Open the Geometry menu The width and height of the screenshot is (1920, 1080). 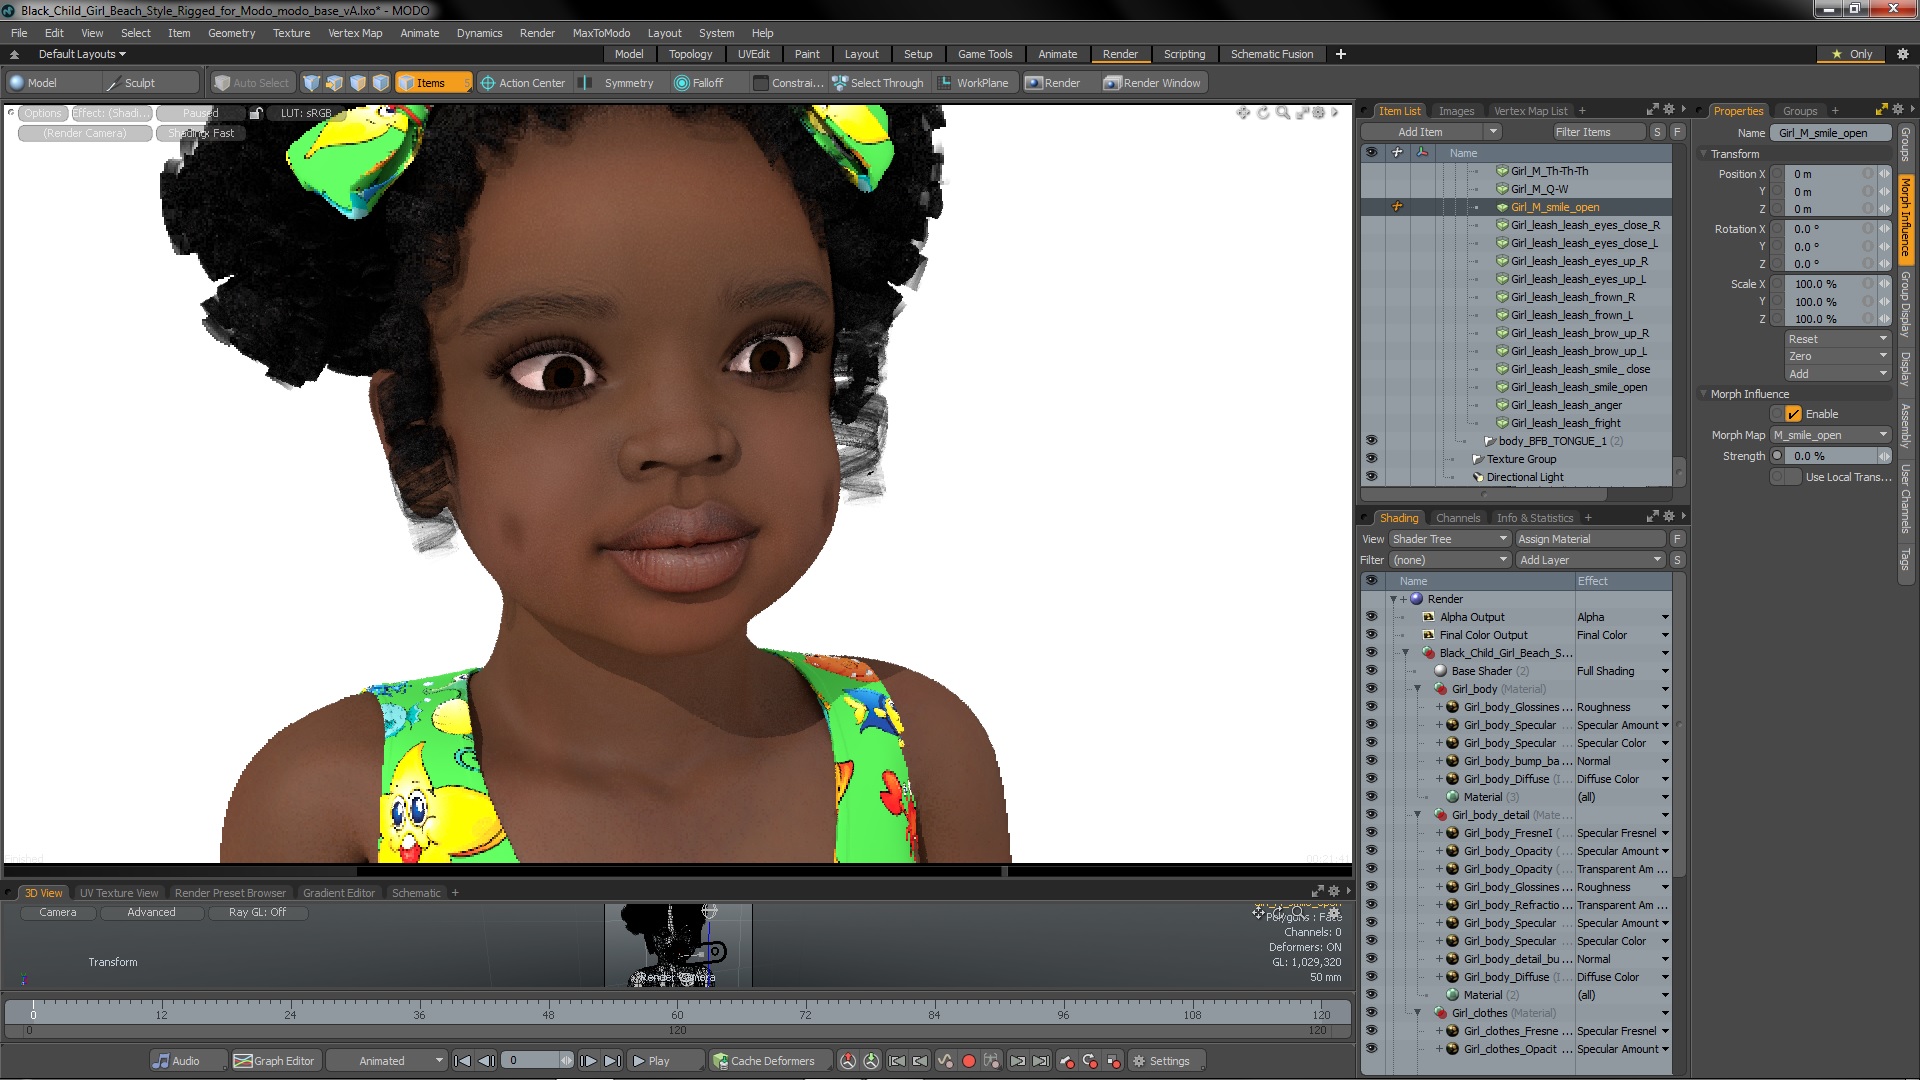point(231,33)
